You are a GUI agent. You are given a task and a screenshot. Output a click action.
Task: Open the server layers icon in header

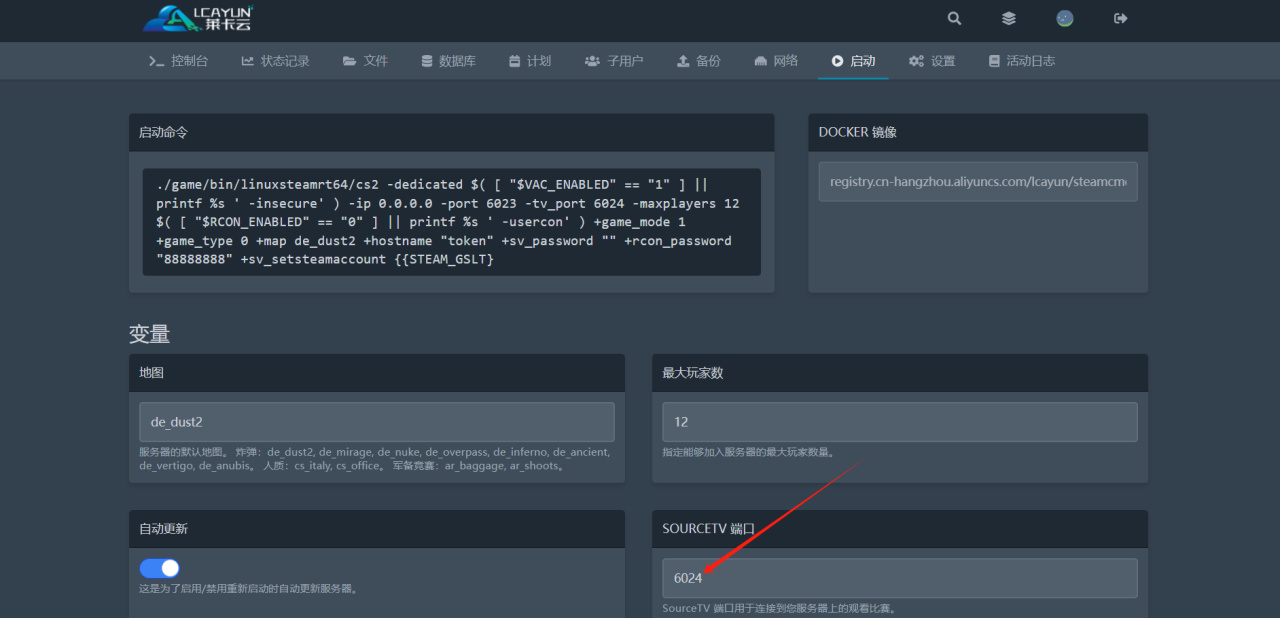point(1009,18)
